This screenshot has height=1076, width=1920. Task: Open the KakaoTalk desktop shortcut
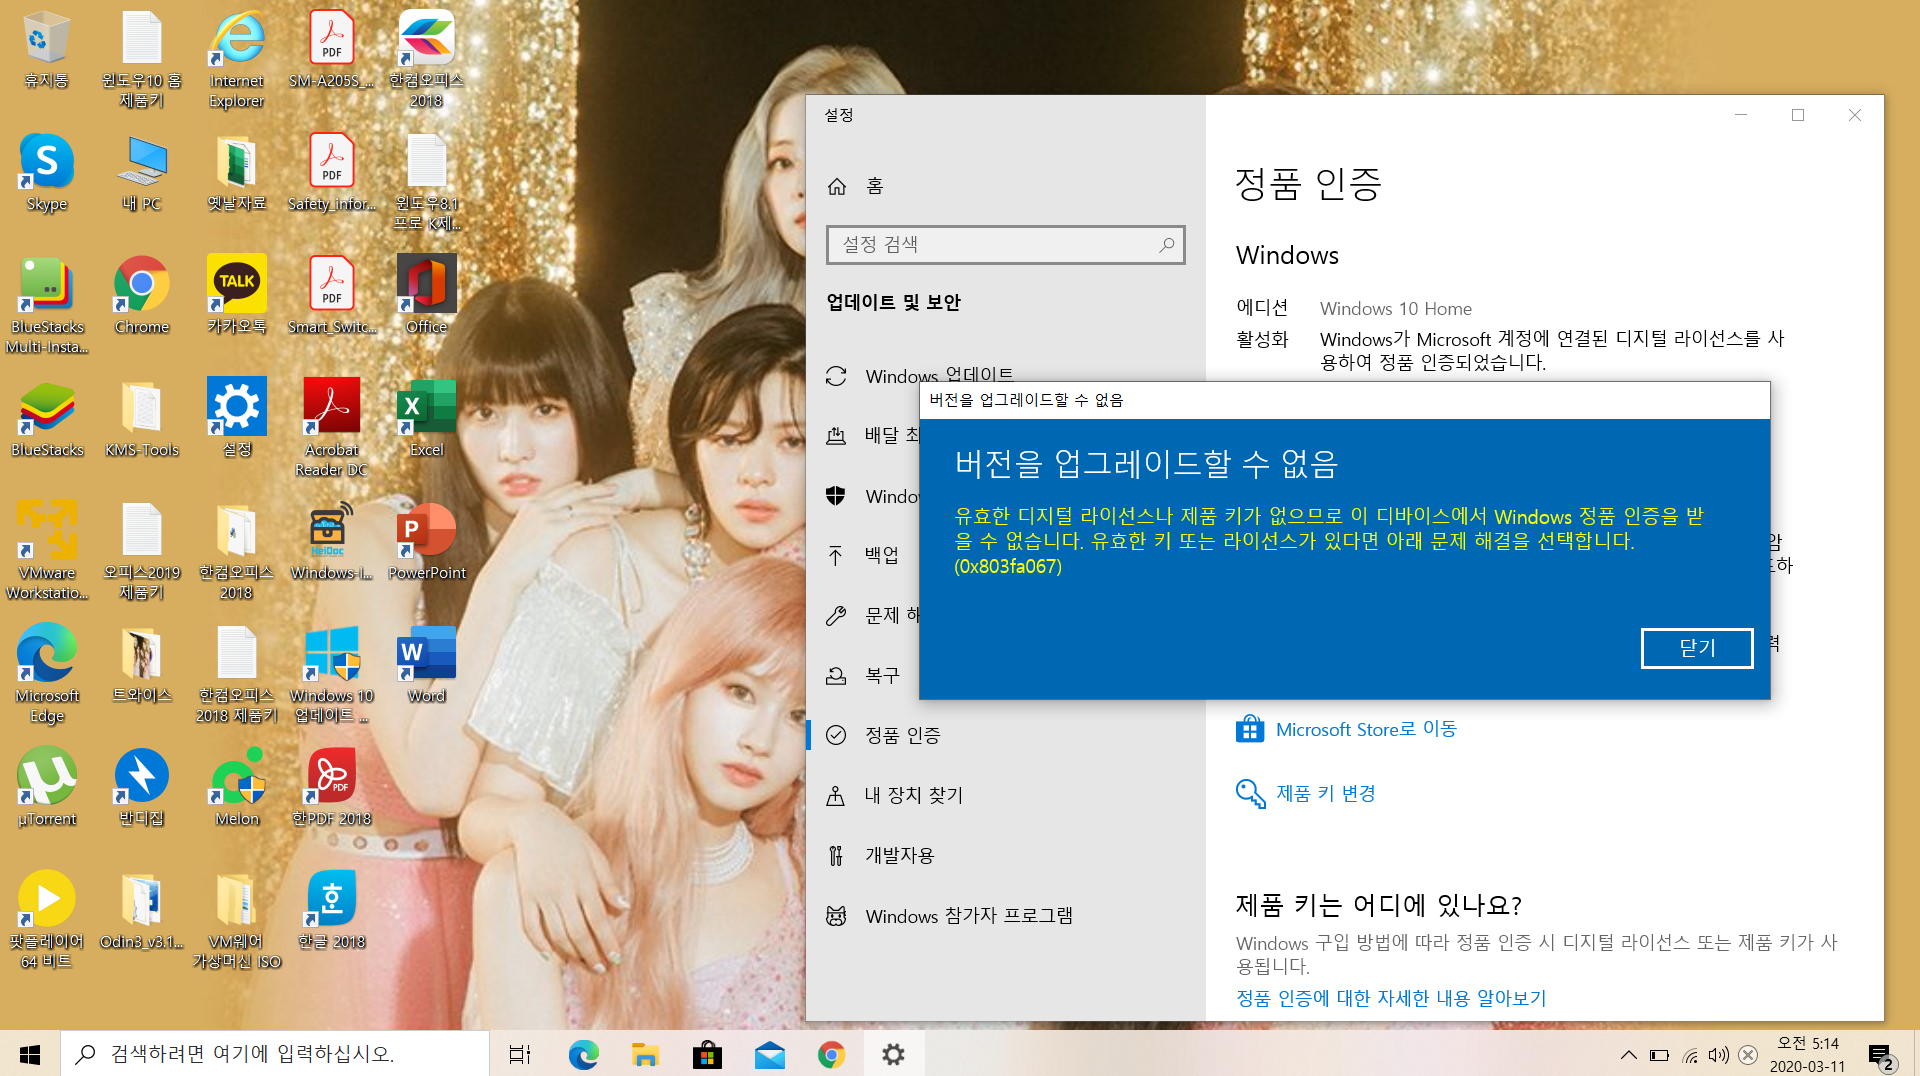(x=237, y=295)
